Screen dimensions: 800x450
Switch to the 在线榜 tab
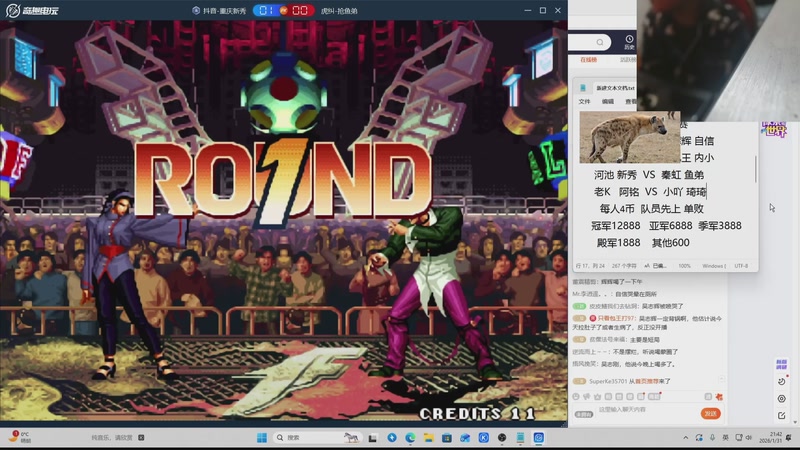(x=588, y=60)
